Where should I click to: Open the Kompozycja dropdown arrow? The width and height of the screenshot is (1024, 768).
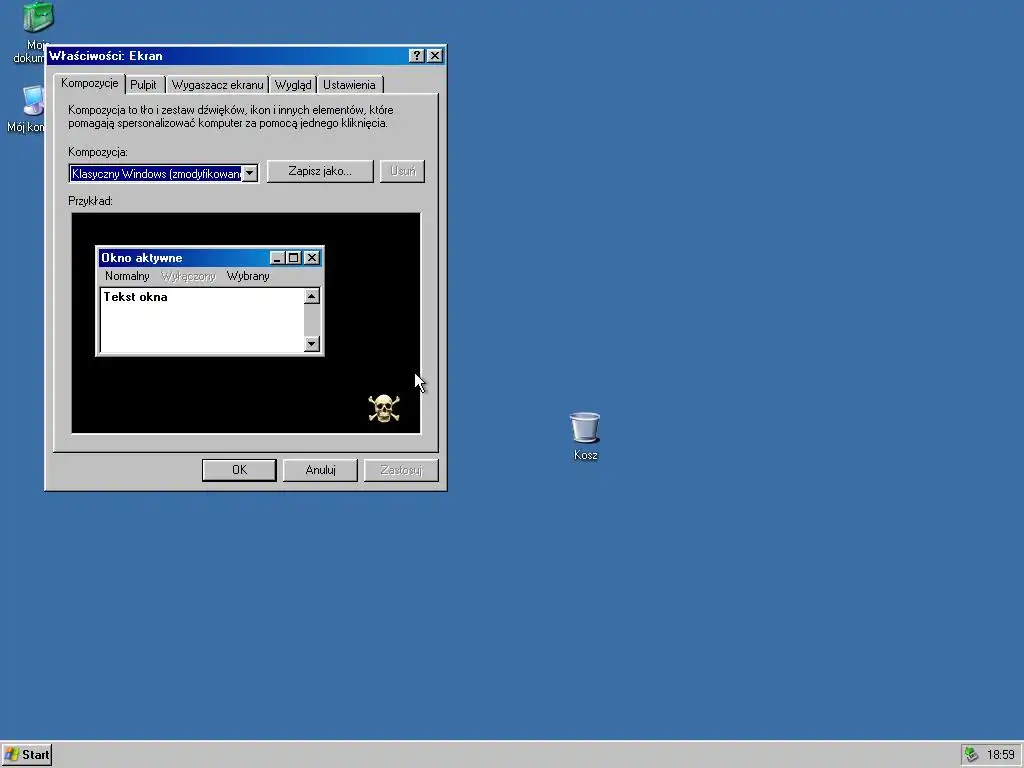tap(249, 173)
